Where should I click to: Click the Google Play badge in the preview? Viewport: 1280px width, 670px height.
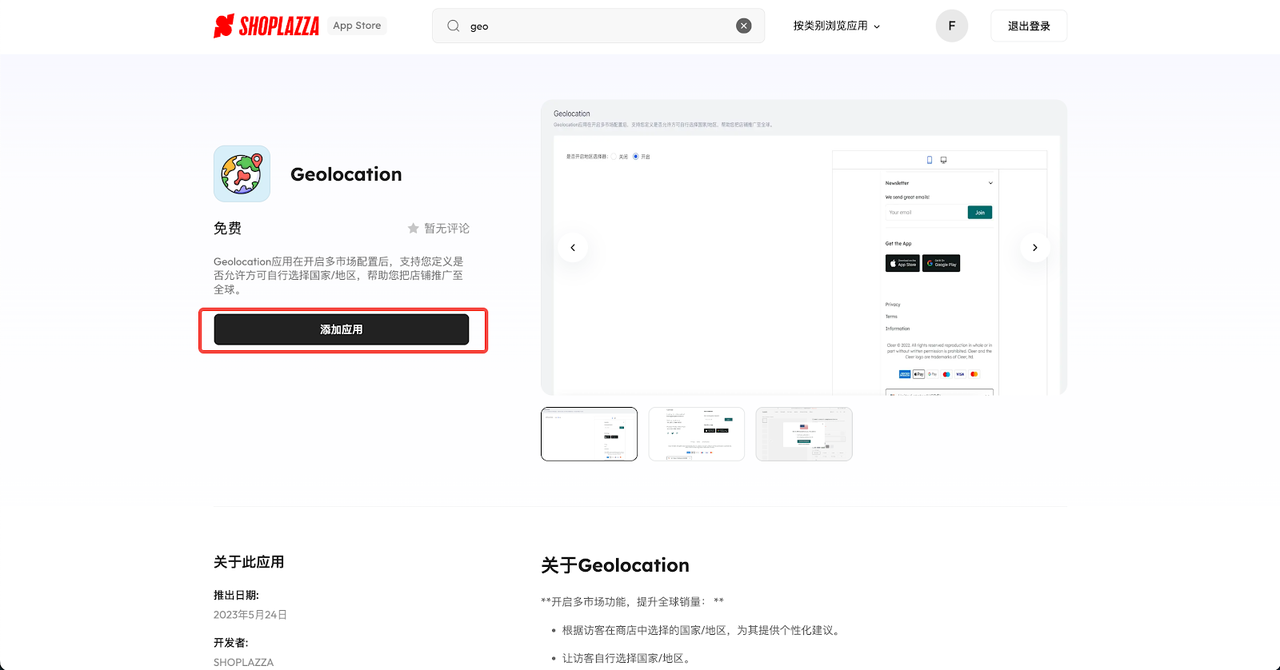click(941, 263)
